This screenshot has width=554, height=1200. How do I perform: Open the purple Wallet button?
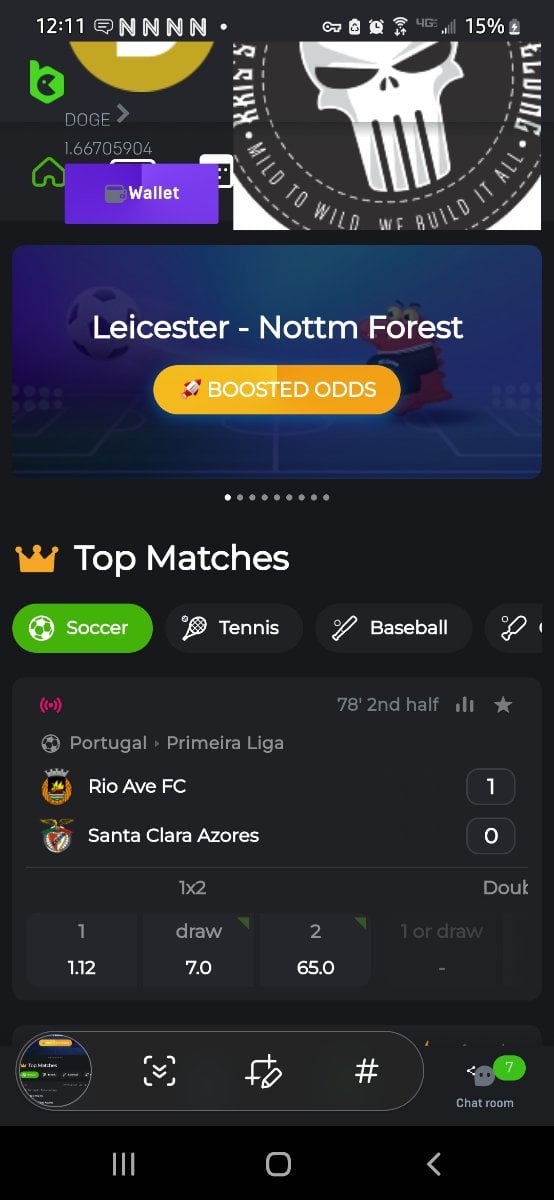(142, 193)
